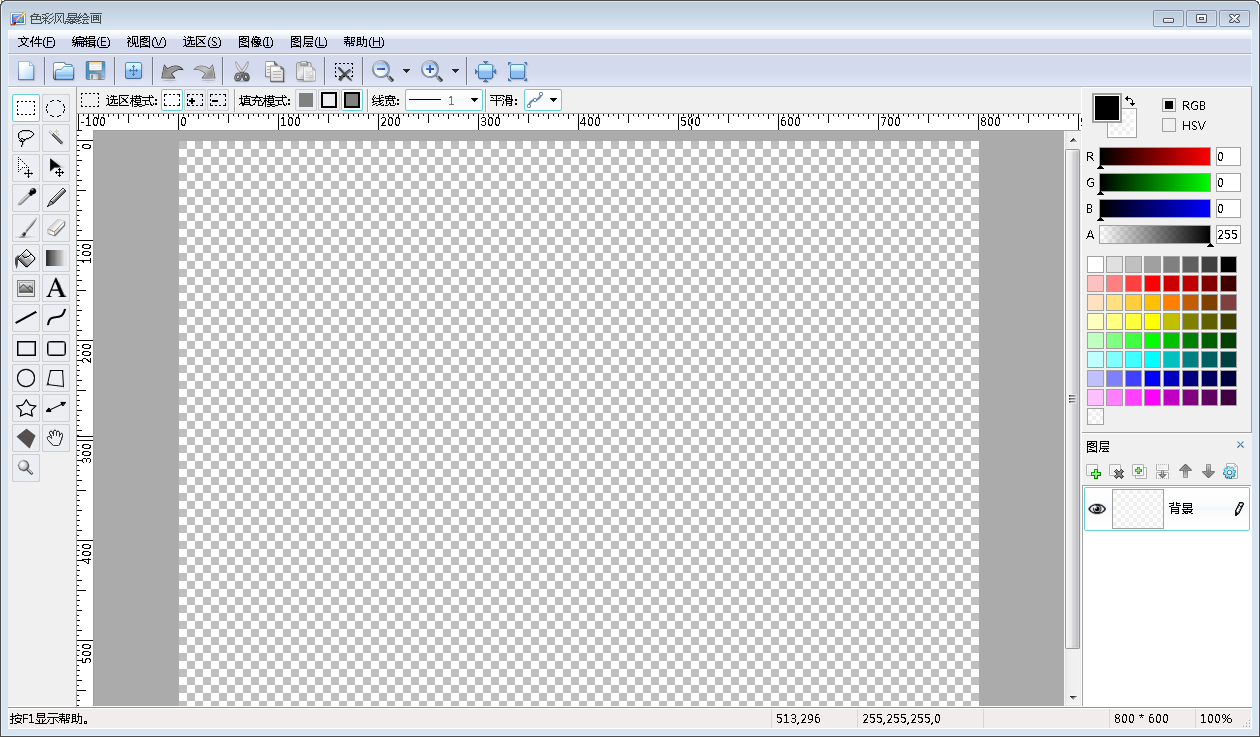Select the paint bucket fill tool
Screen dimensions: 1260x737
coord(27,258)
